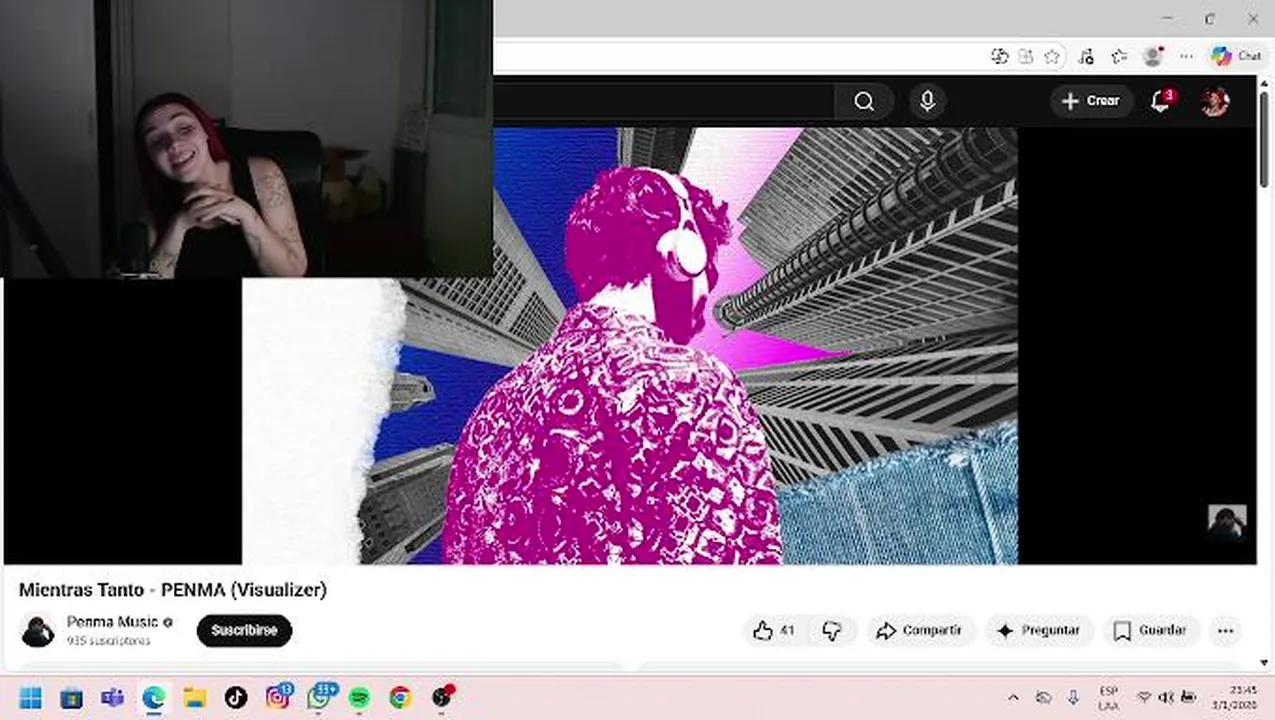
Task: Open the Windows Start menu
Action: (x=30, y=697)
